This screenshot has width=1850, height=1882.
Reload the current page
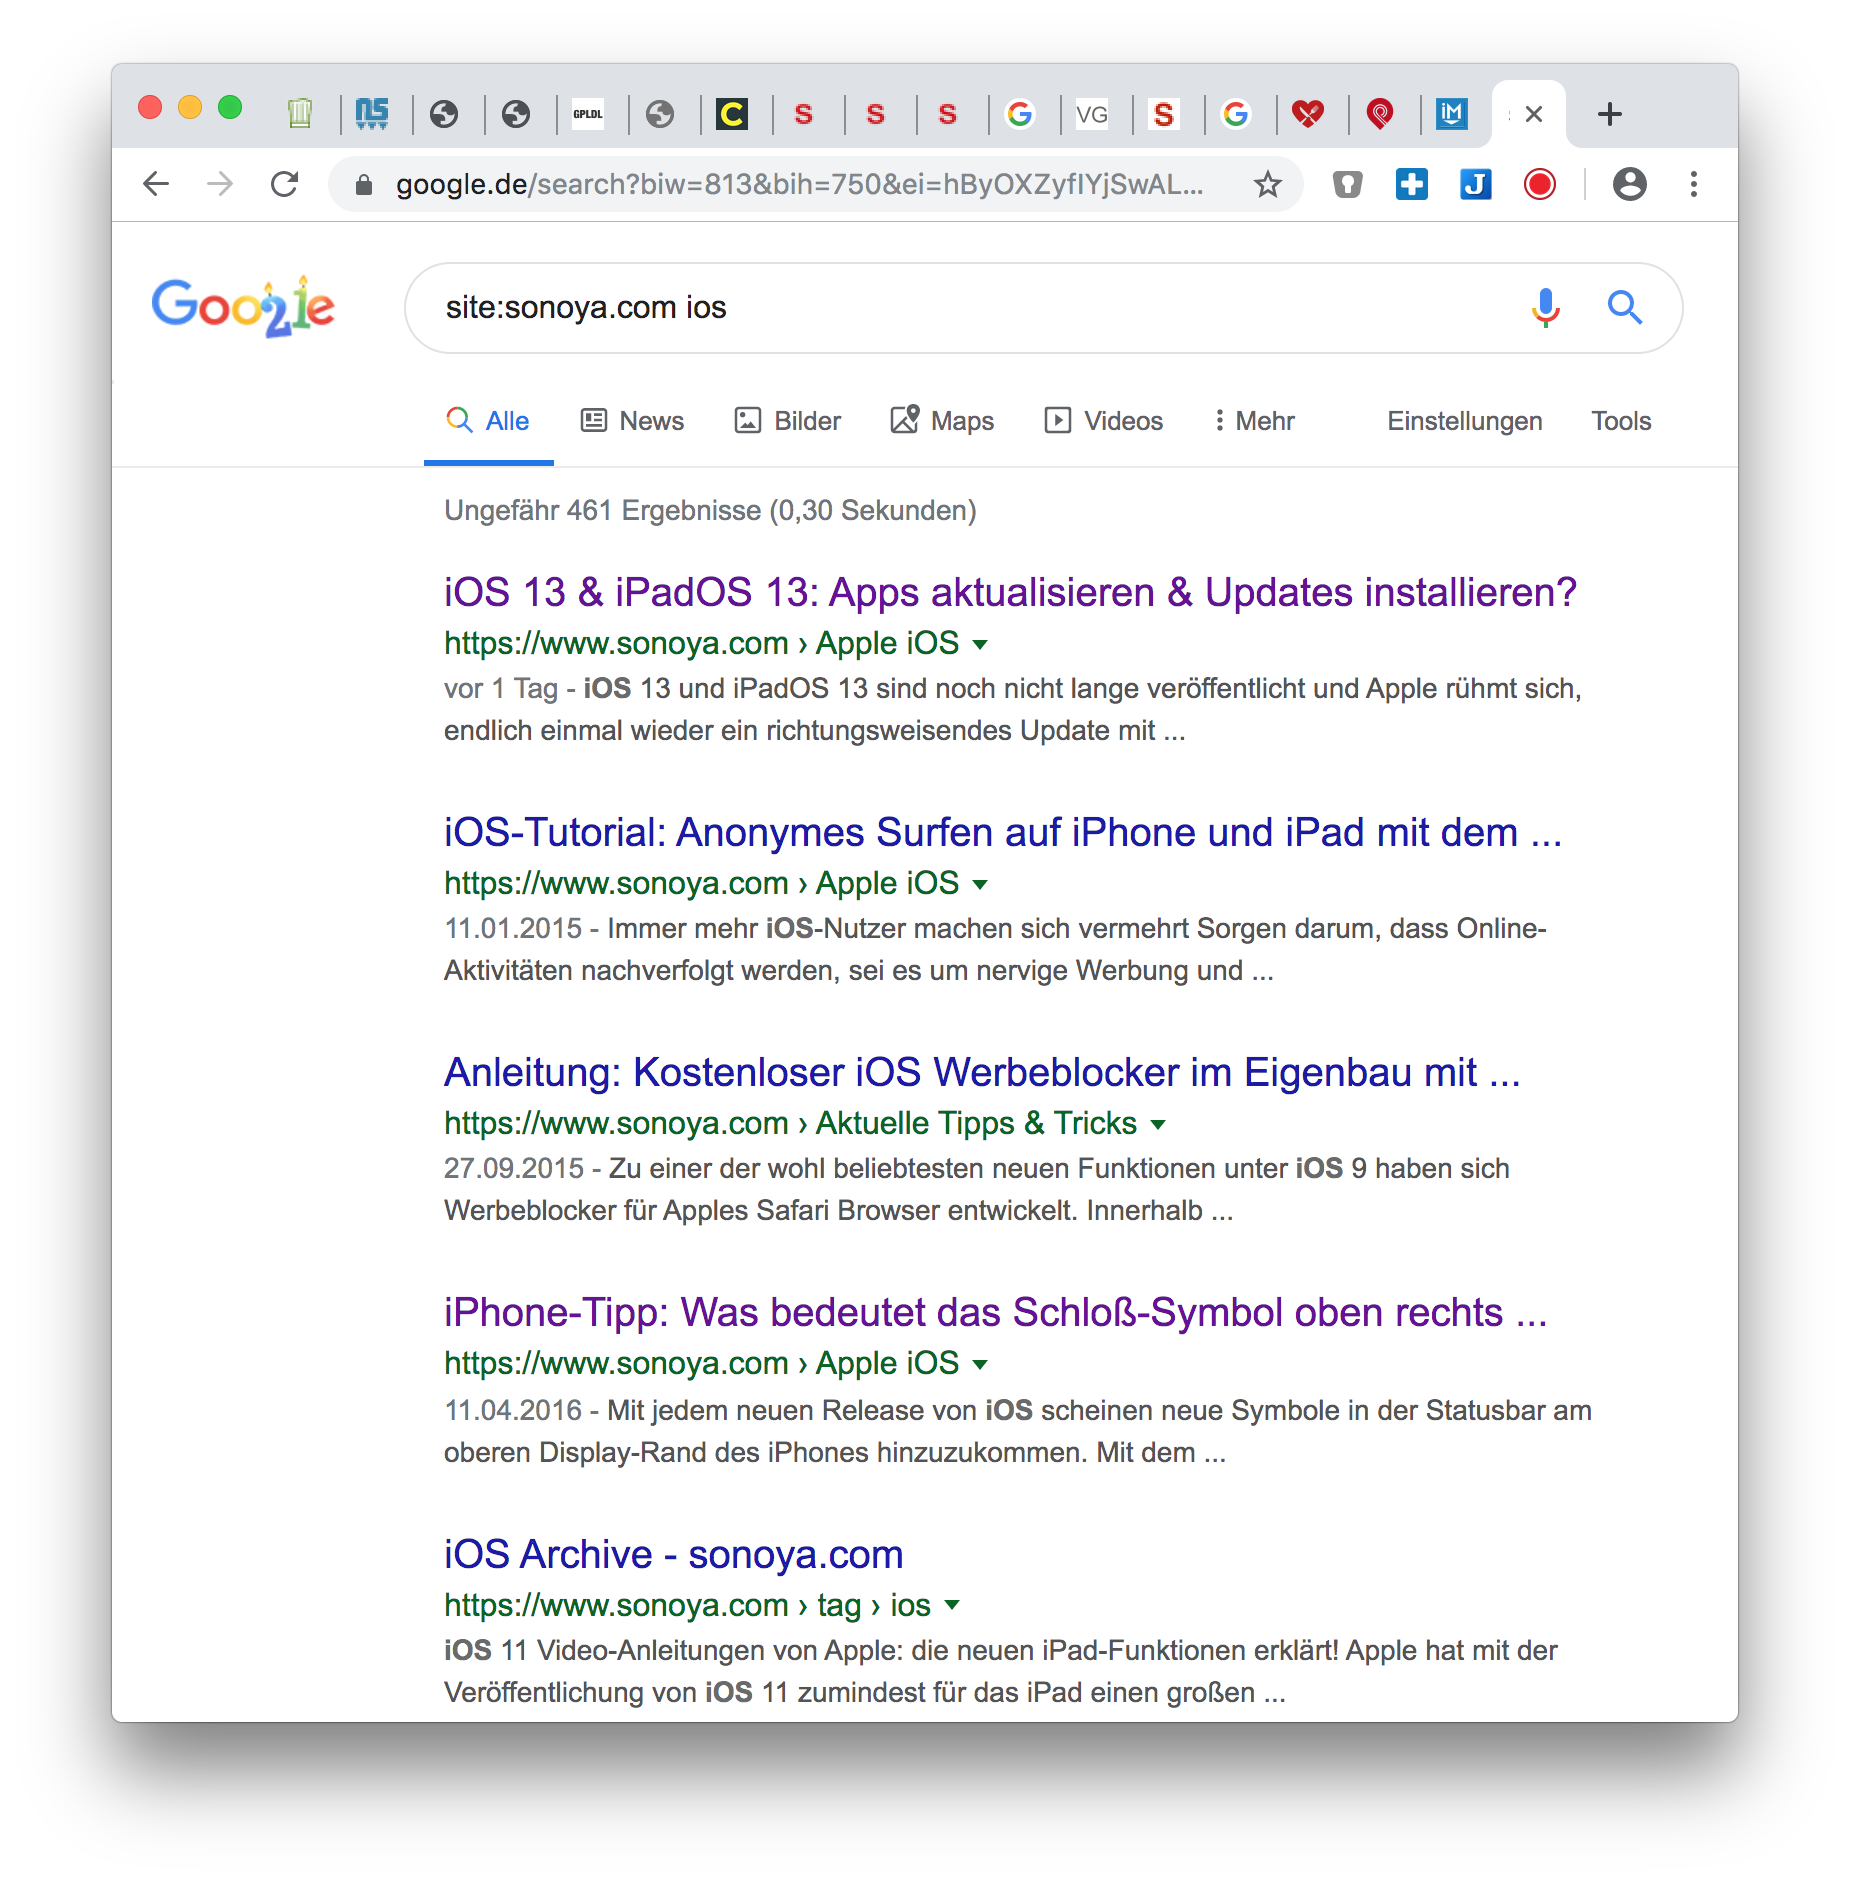point(285,184)
